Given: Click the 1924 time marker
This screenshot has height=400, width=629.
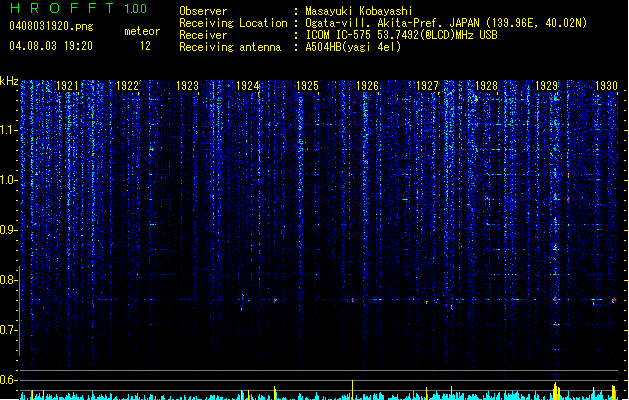Looking at the screenshot, I should point(248,86).
